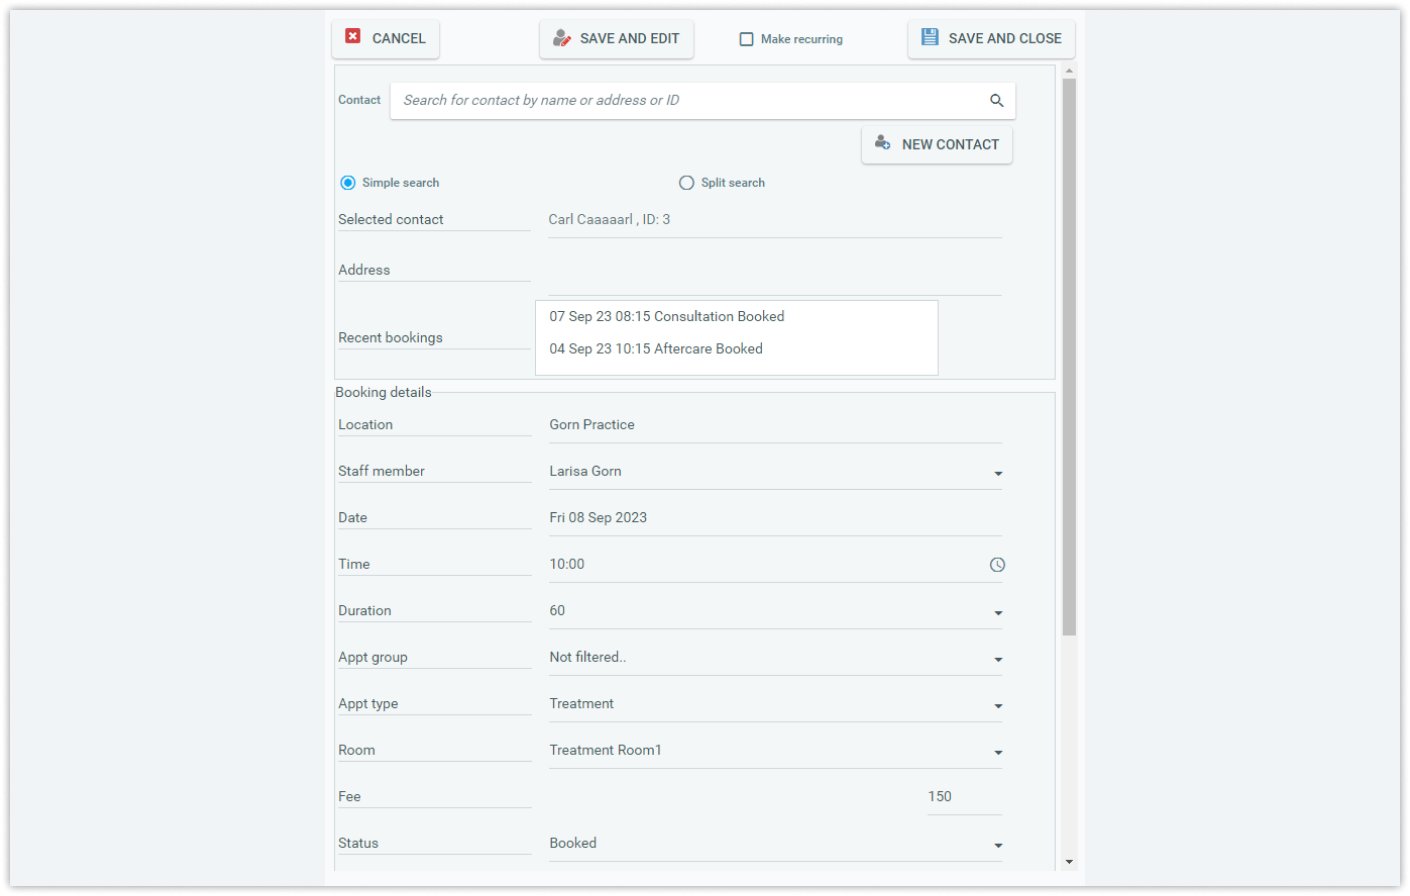Viewport: 1410px width, 896px height.
Task: Select the Simple search radio button
Action: (x=348, y=183)
